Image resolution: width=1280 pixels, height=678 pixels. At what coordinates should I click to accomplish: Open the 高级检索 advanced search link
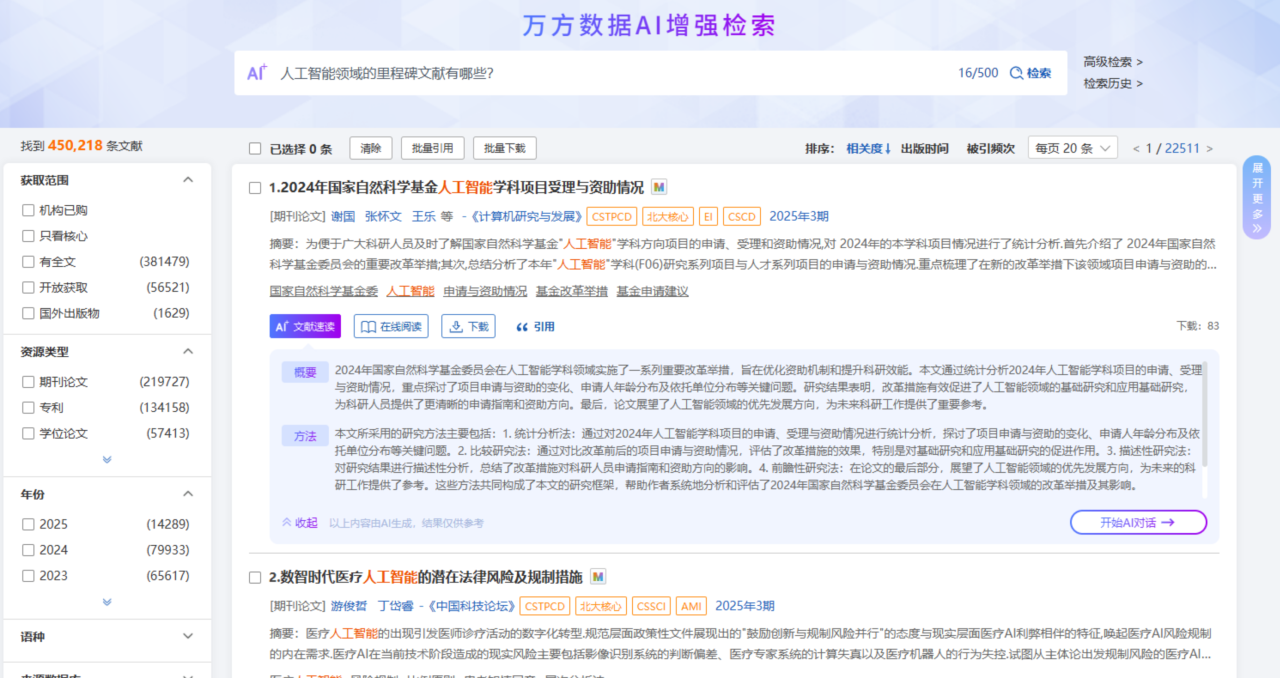1112,62
